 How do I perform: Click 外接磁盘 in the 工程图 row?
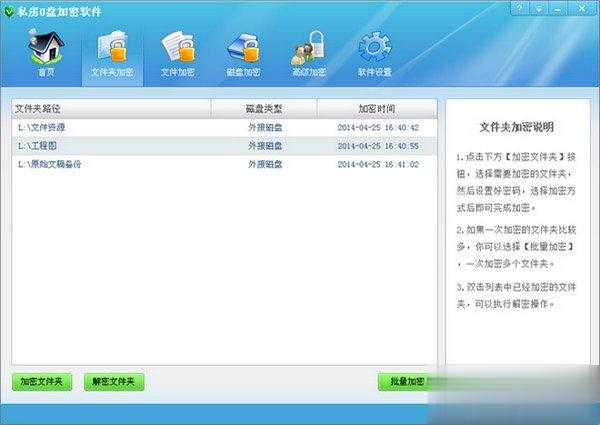tap(265, 146)
